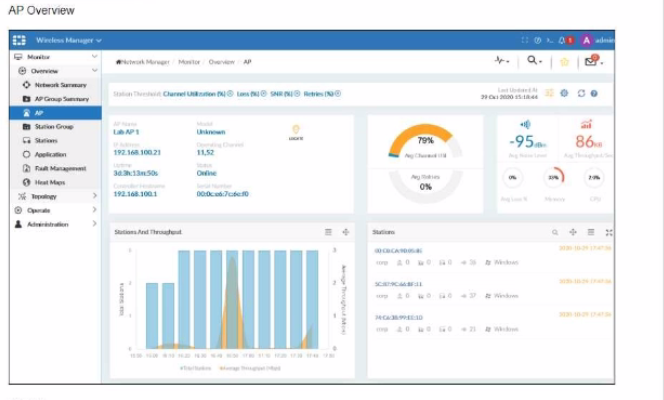Screen dimensions: 664x400
Task: Click the Locate pin icon
Action: click(x=295, y=129)
